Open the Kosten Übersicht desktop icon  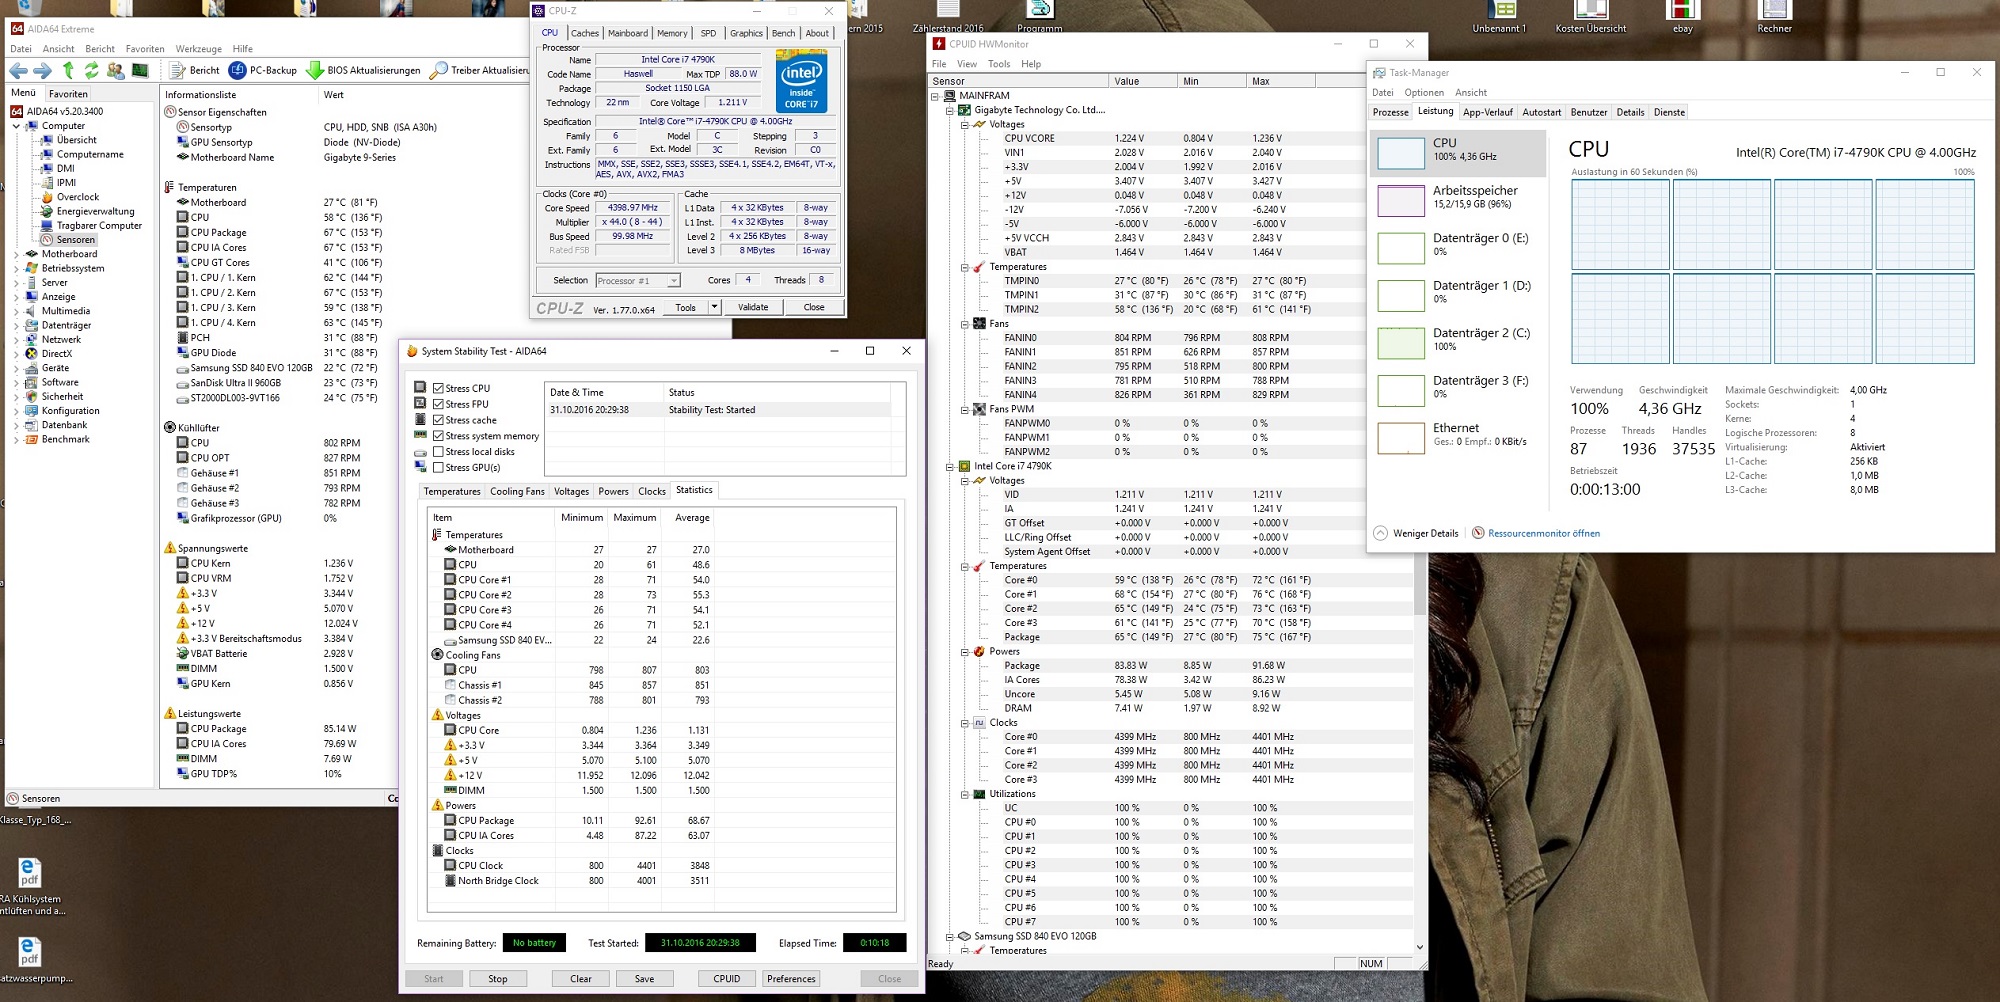tap(1590, 12)
